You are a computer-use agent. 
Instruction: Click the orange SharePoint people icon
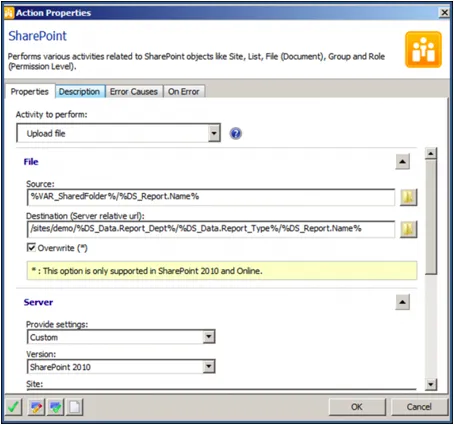click(423, 50)
